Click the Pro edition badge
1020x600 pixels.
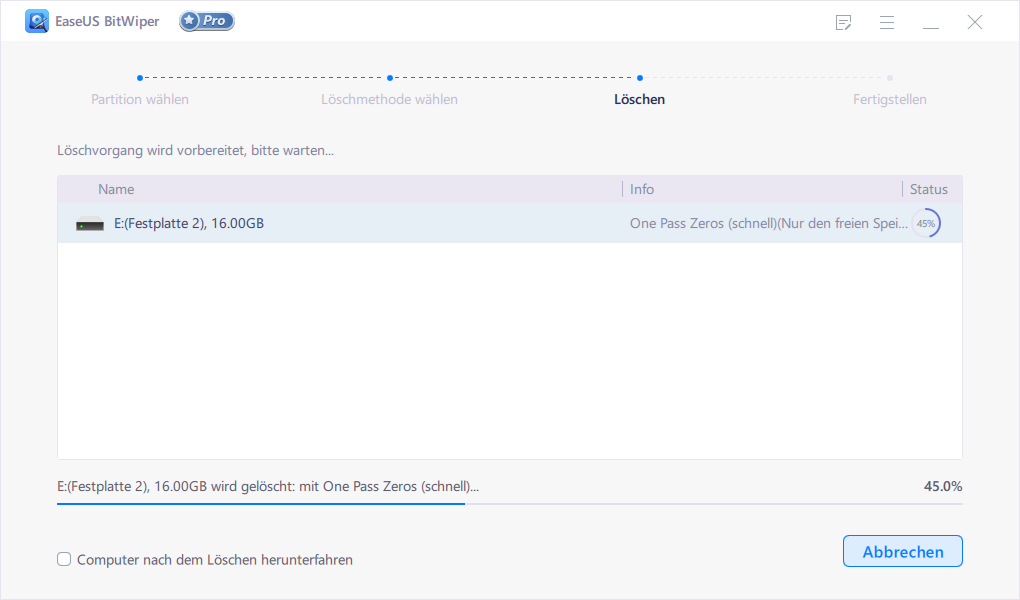(x=207, y=21)
